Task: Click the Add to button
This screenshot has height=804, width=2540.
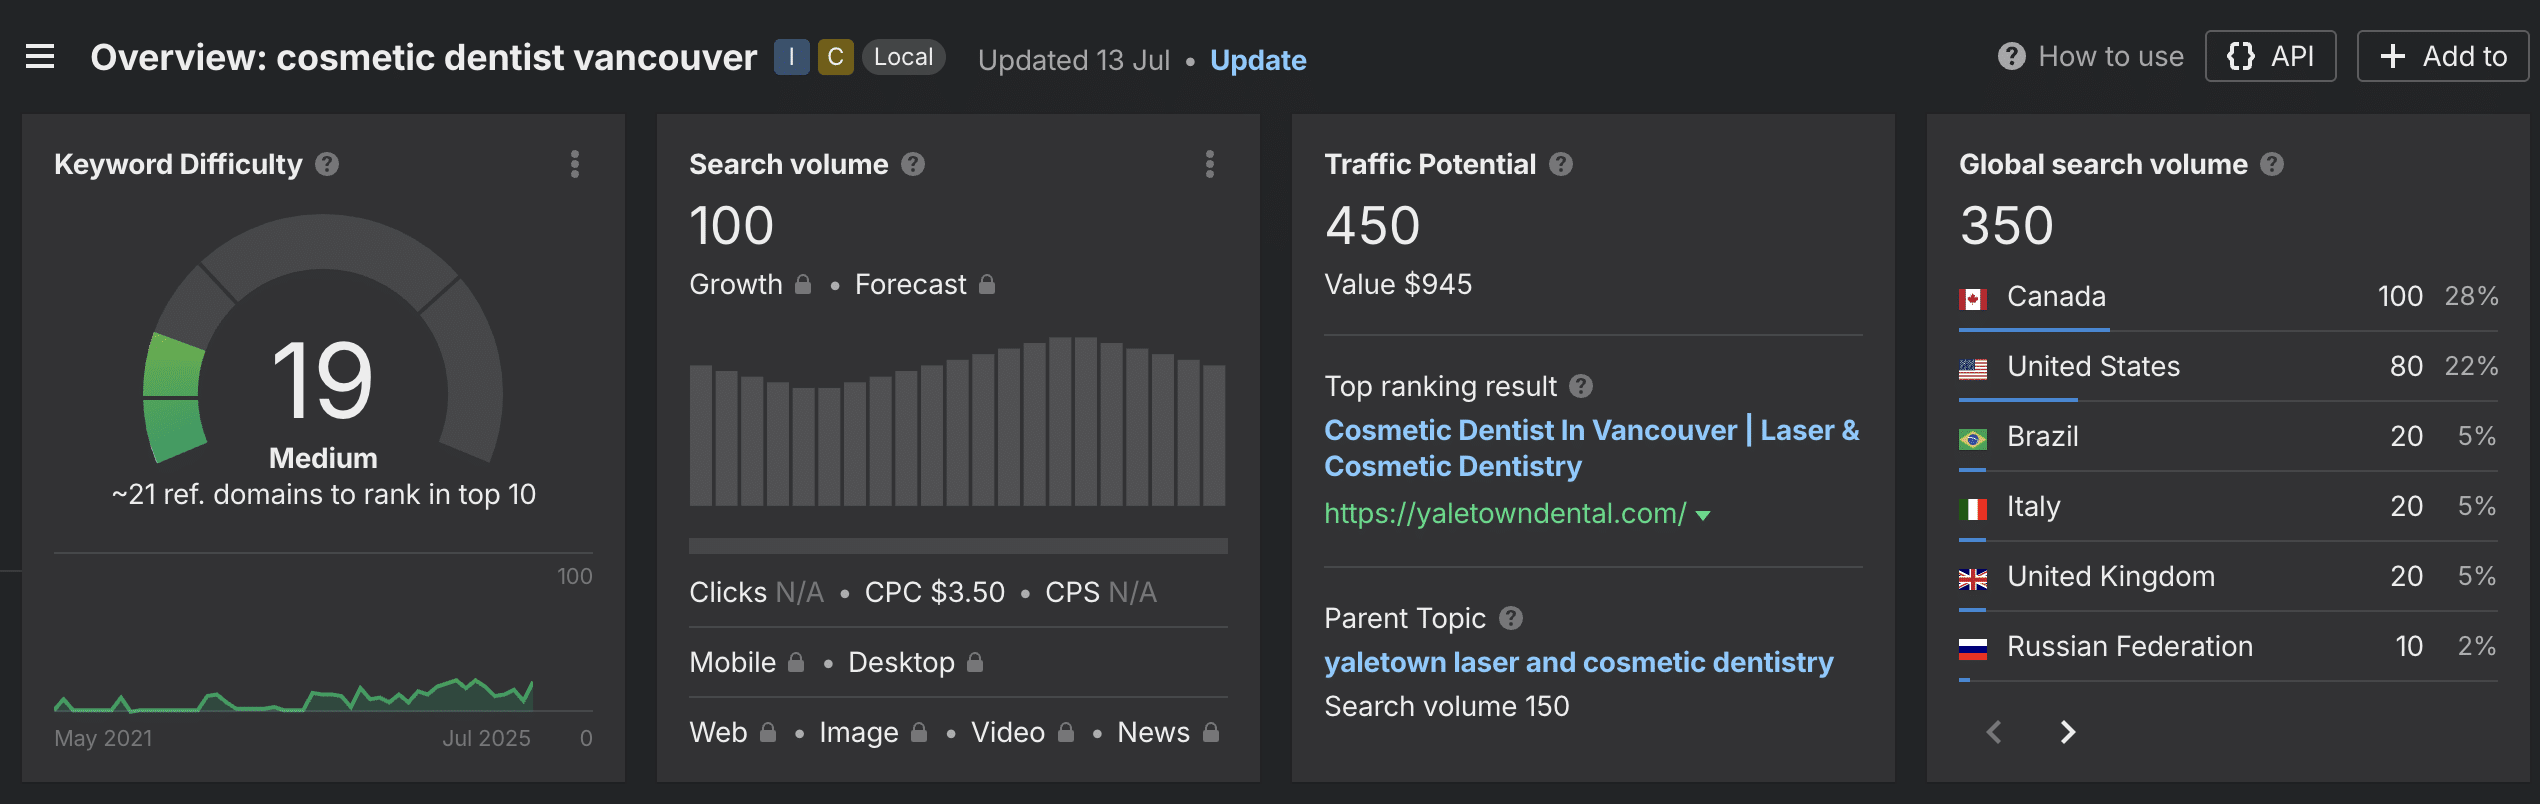Action: tap(2442, 56)
